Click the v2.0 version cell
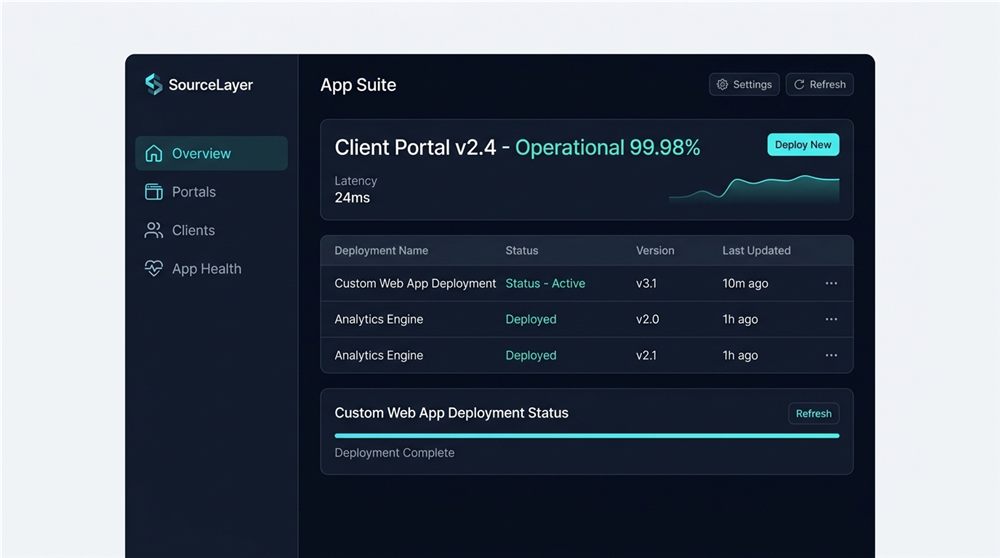 (x=647, y=319)
